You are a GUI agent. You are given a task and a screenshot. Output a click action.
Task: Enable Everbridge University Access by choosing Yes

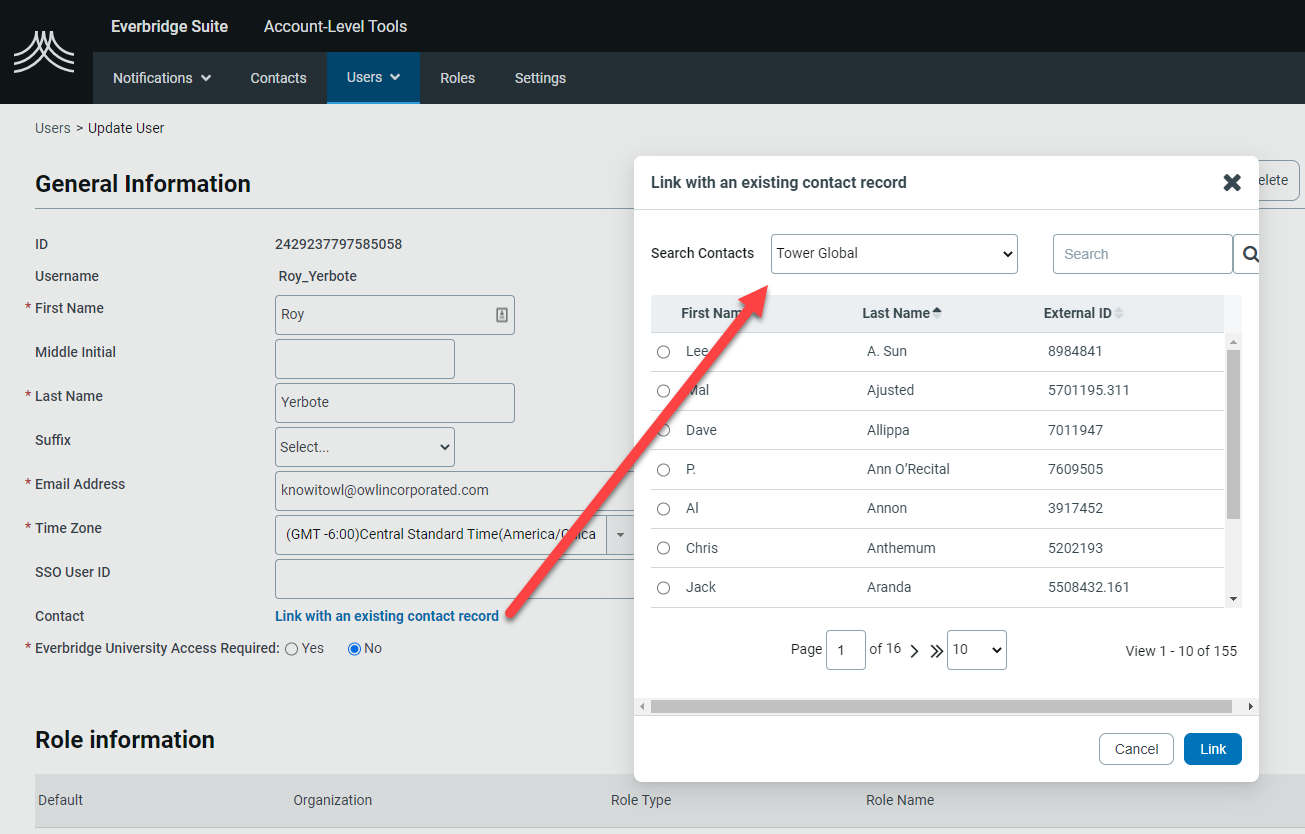(x=290, y=648)
